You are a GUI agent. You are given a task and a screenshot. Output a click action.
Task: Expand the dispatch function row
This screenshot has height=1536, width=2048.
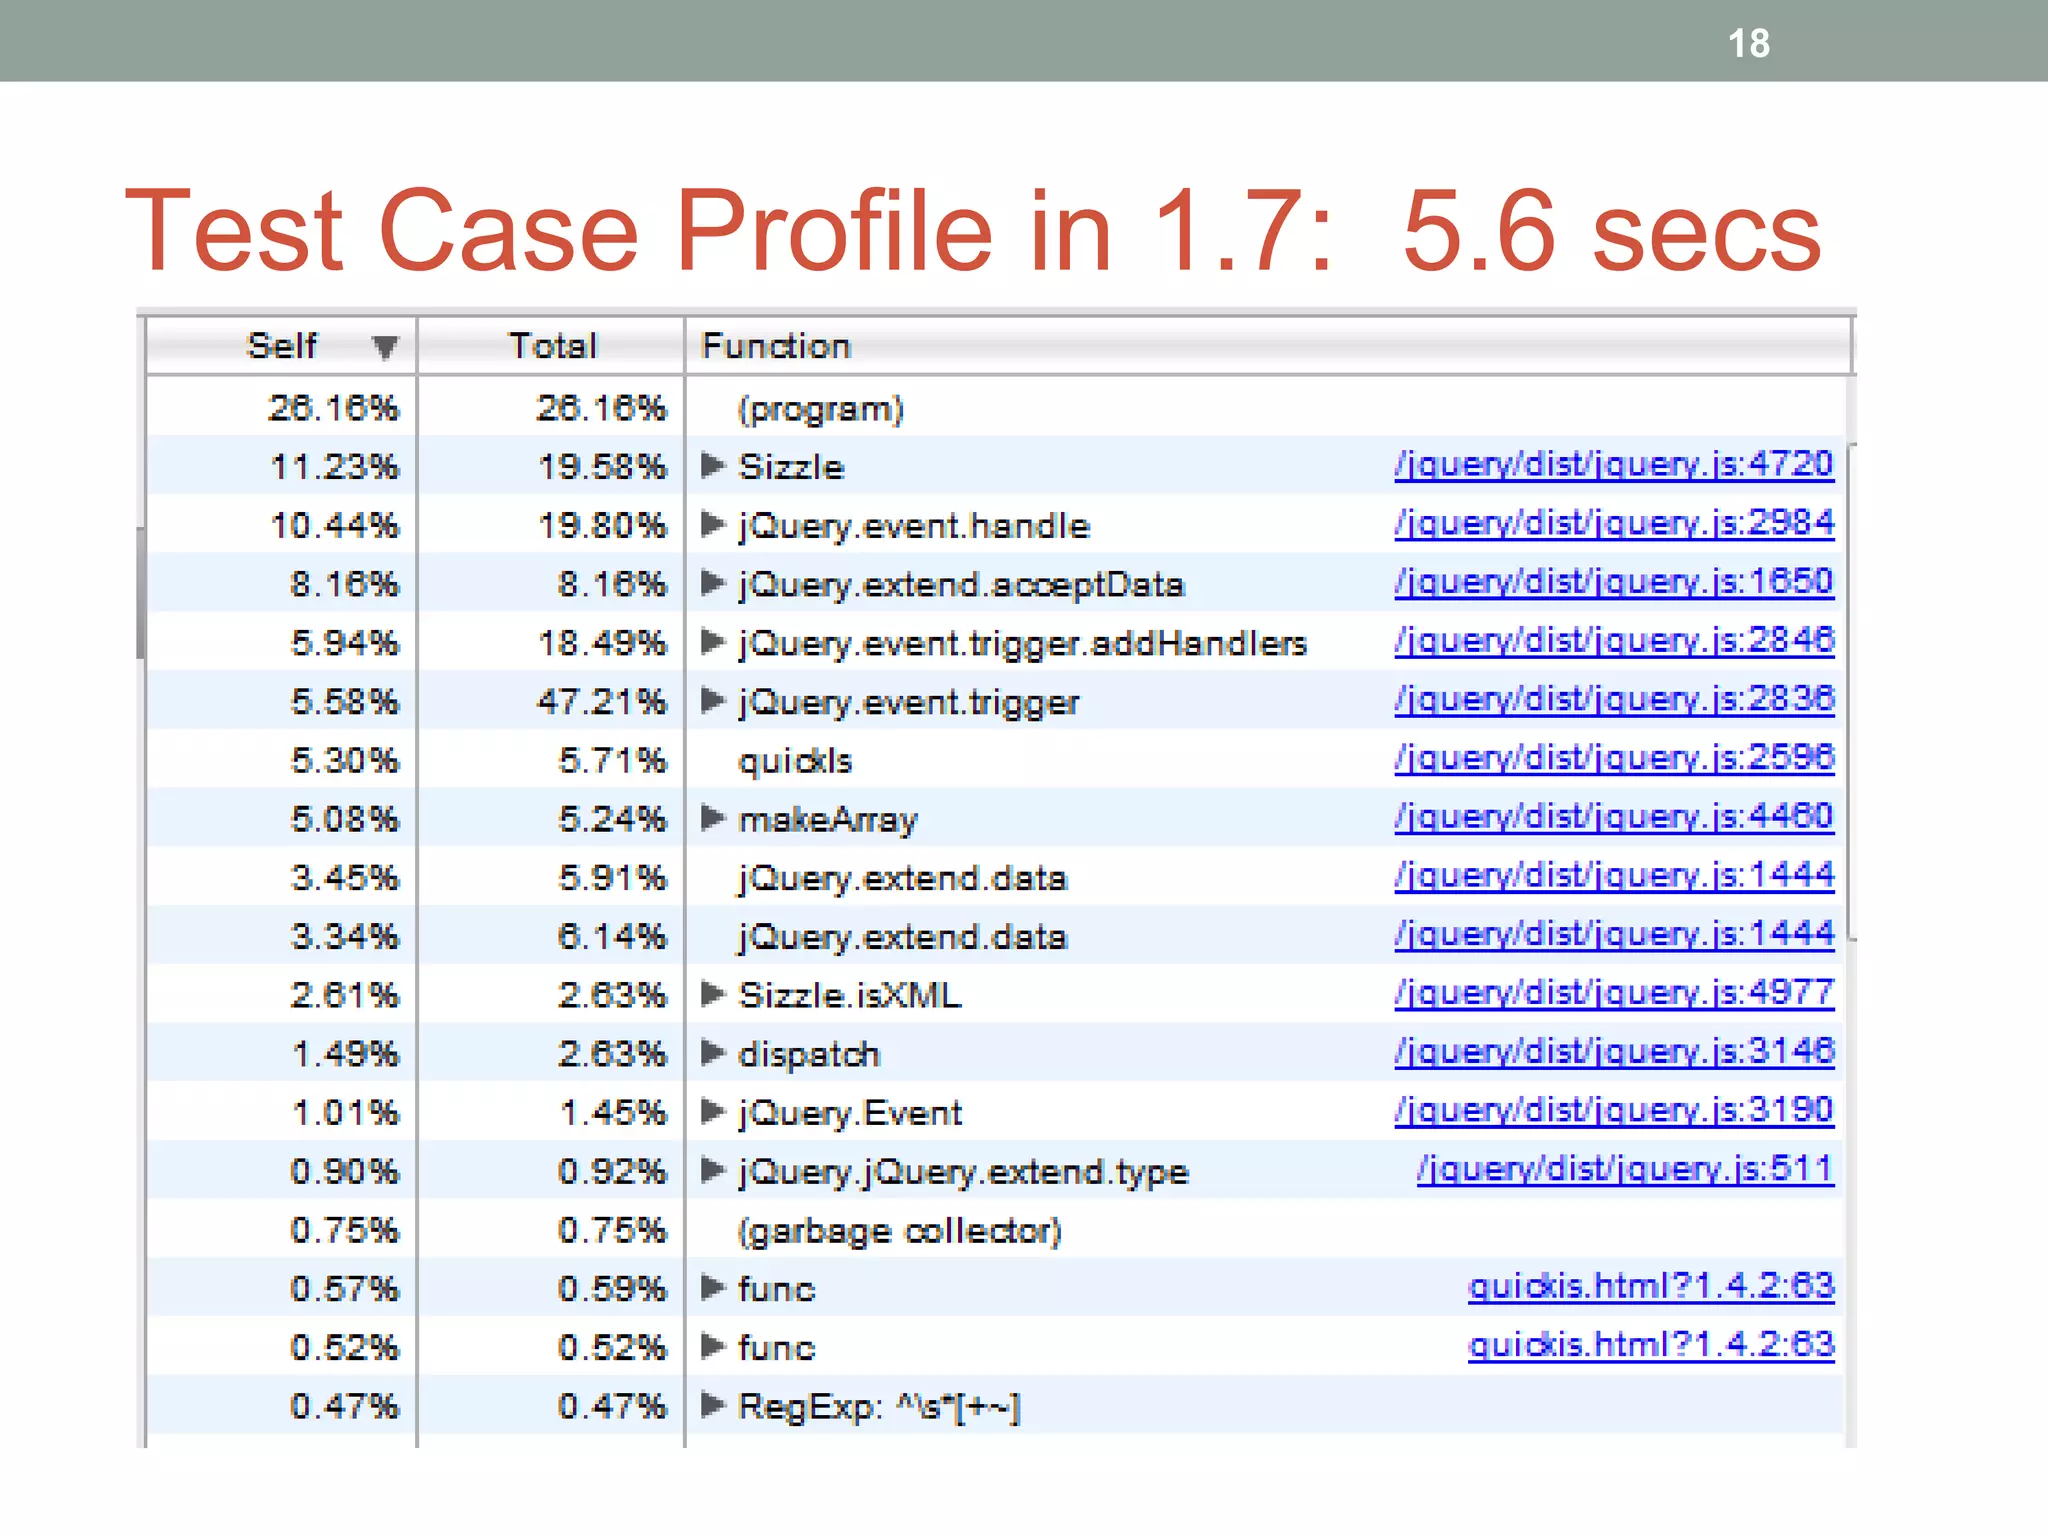[712, 1052]
